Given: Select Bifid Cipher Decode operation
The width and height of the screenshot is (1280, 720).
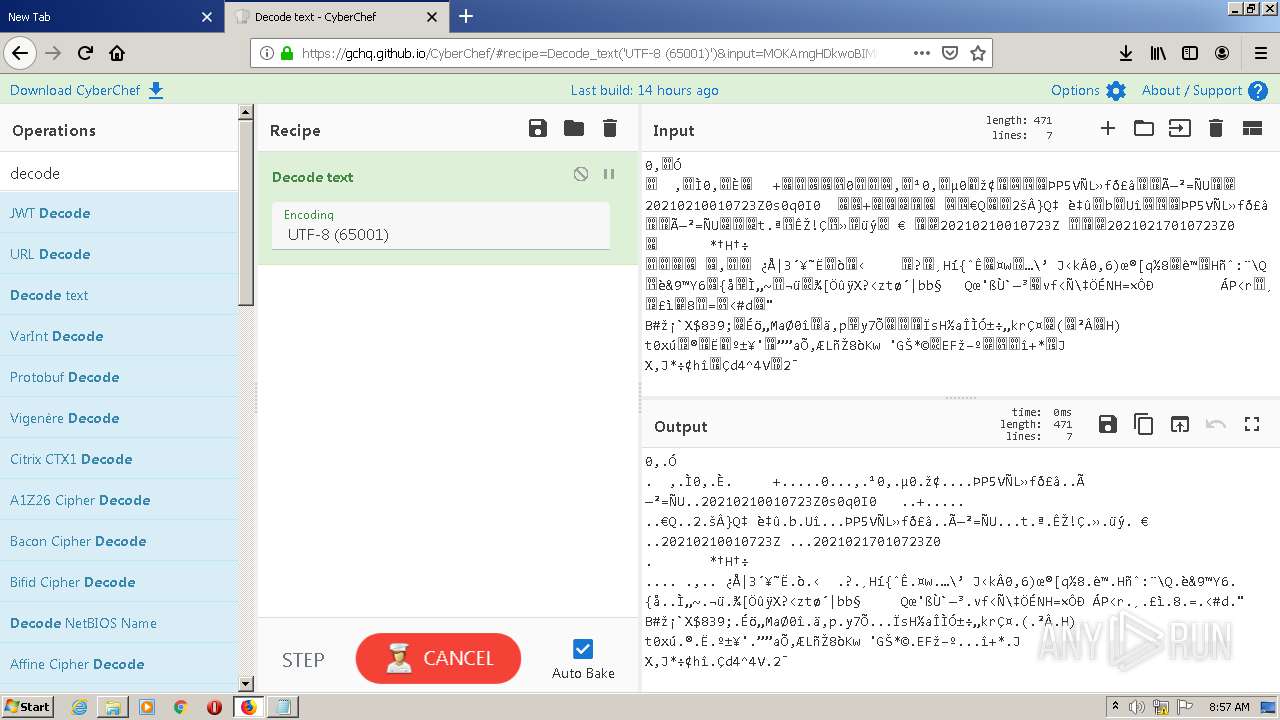Looking at the screenshot, I should click(x=119, y=582).
